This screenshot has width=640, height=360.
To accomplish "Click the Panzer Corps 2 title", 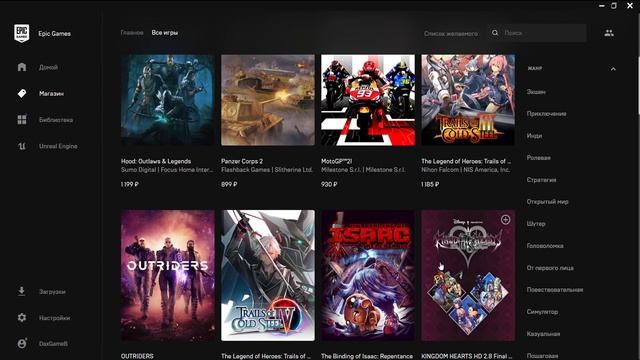I will pos(242,161).
